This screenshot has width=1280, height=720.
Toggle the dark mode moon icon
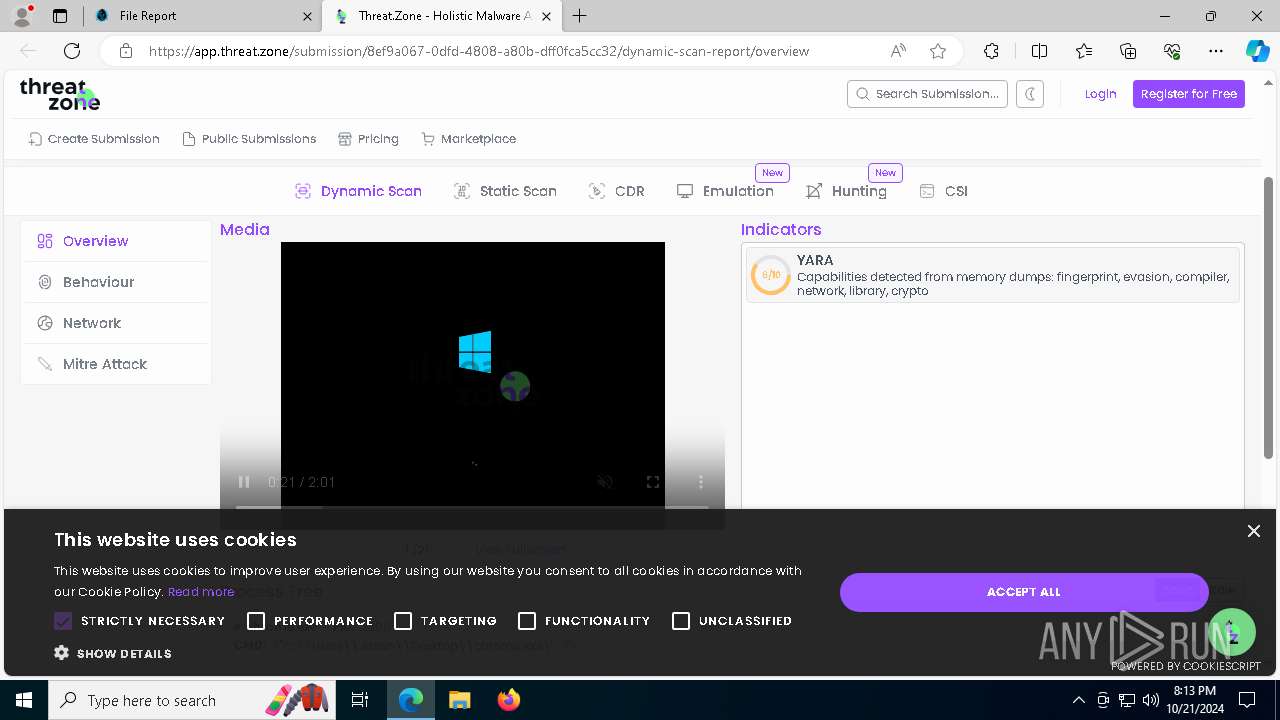pos(1029,94)
